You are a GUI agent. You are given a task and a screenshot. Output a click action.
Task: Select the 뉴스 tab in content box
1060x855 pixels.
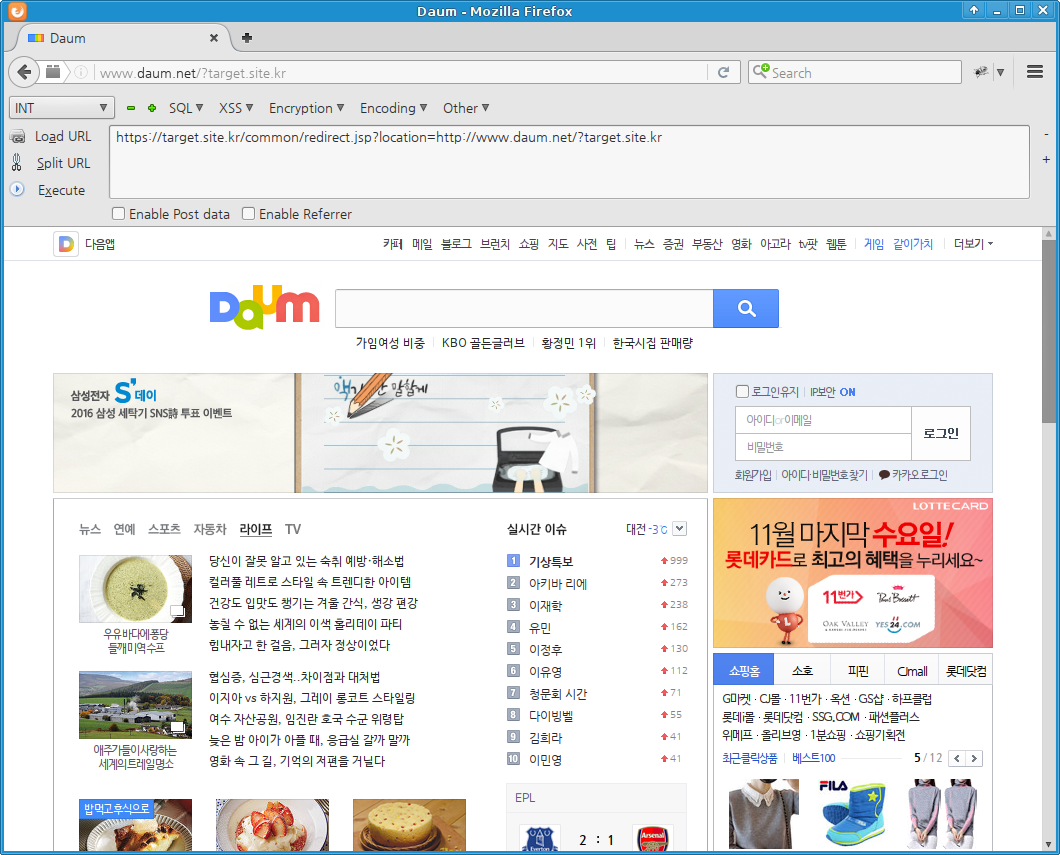click(90, 529)
